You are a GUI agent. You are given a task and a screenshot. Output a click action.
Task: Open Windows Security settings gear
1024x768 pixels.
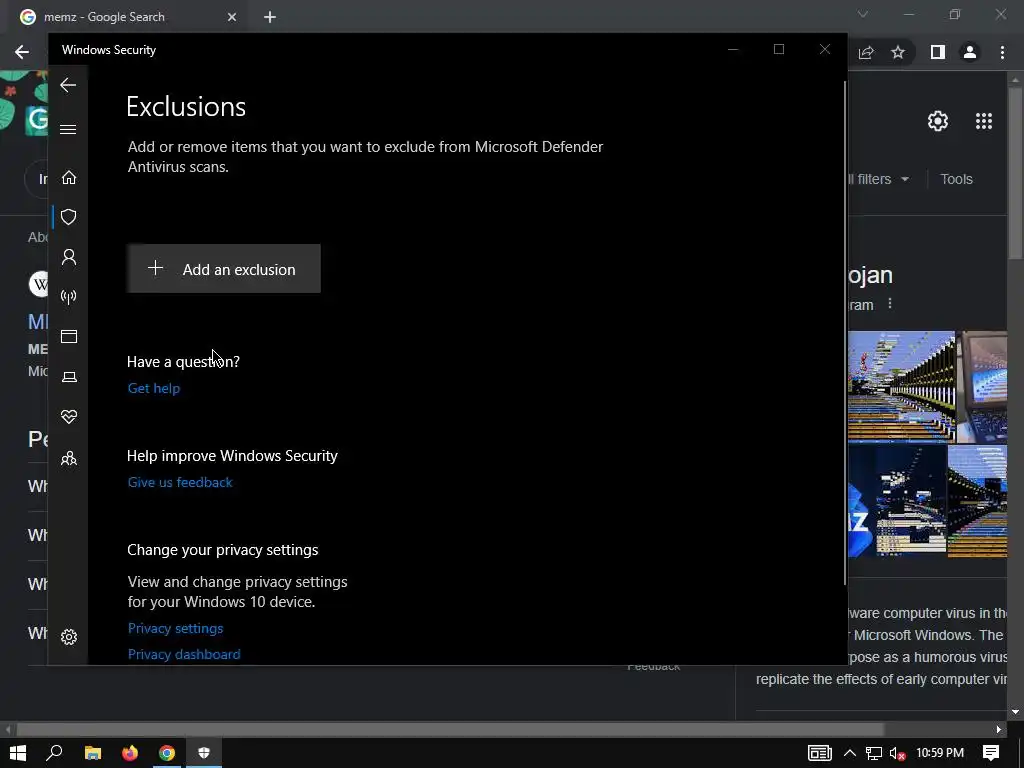click(x=69, y=637)
